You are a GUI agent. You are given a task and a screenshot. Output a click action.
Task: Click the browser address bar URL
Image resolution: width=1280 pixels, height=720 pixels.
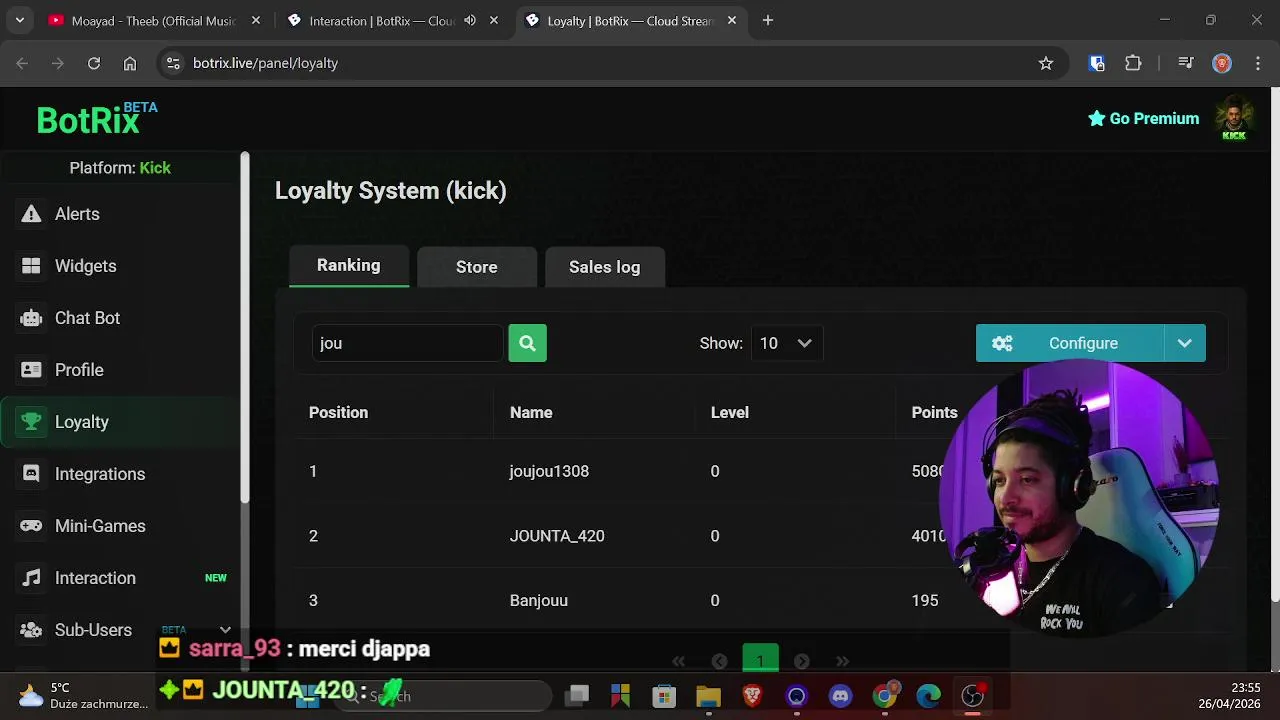point(265,63)
